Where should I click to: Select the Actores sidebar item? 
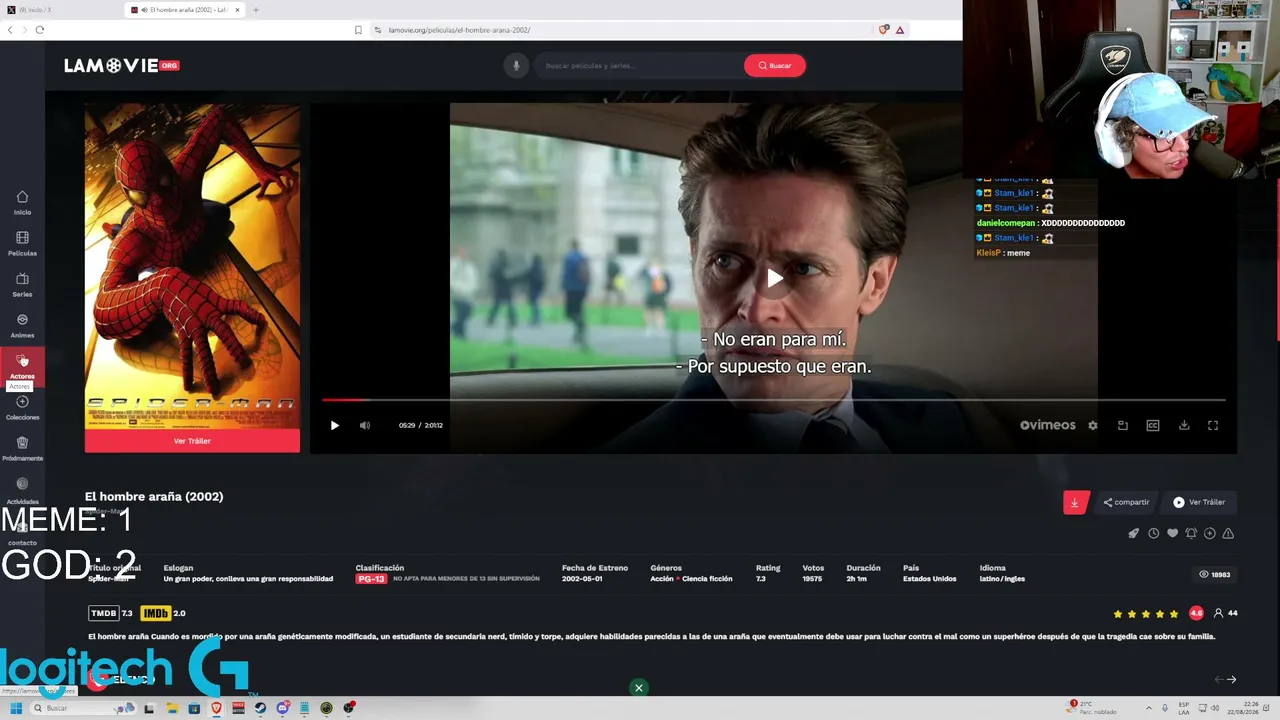[22, 367]
